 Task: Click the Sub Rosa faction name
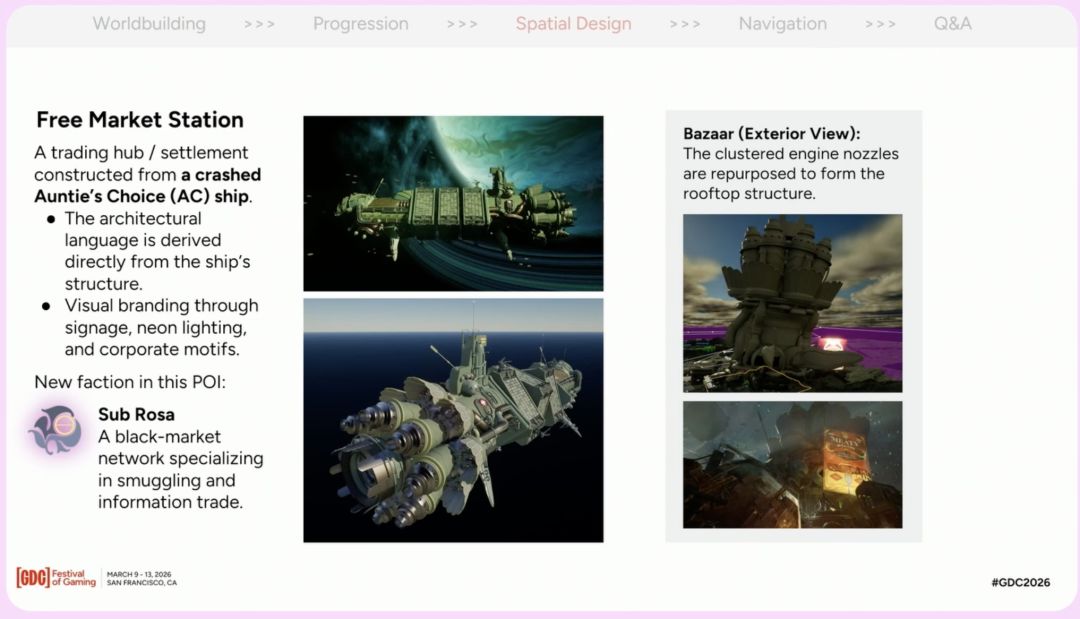136,415
